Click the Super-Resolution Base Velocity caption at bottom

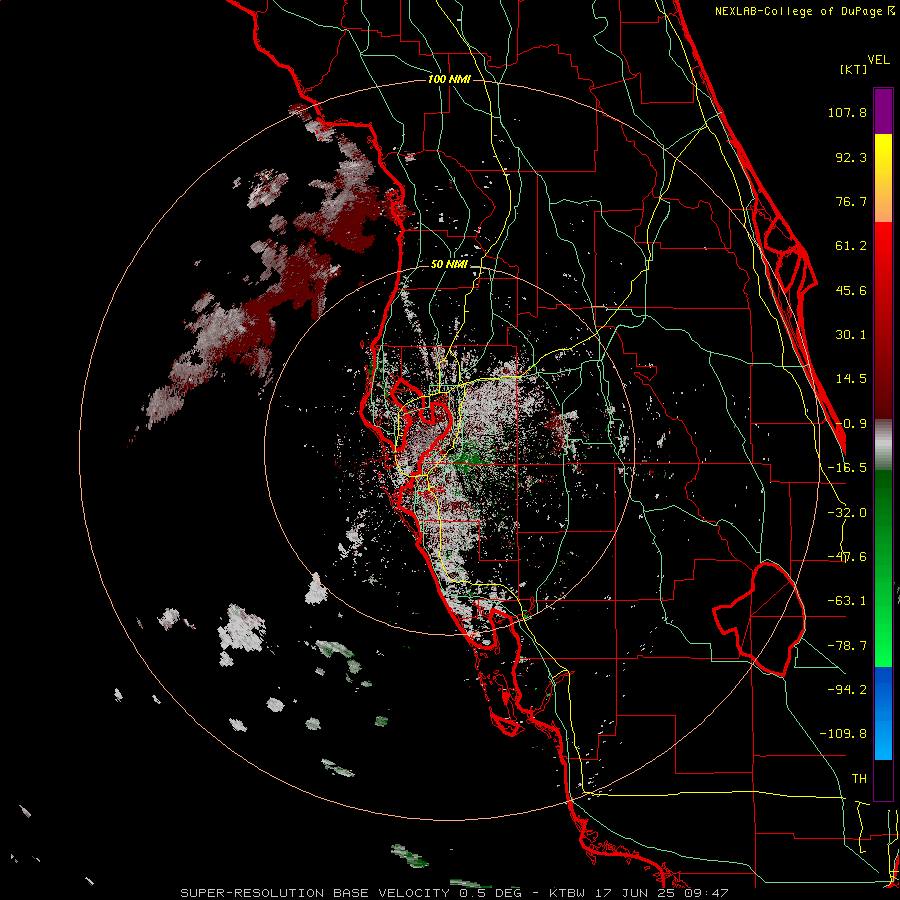(x=455, y=893)
